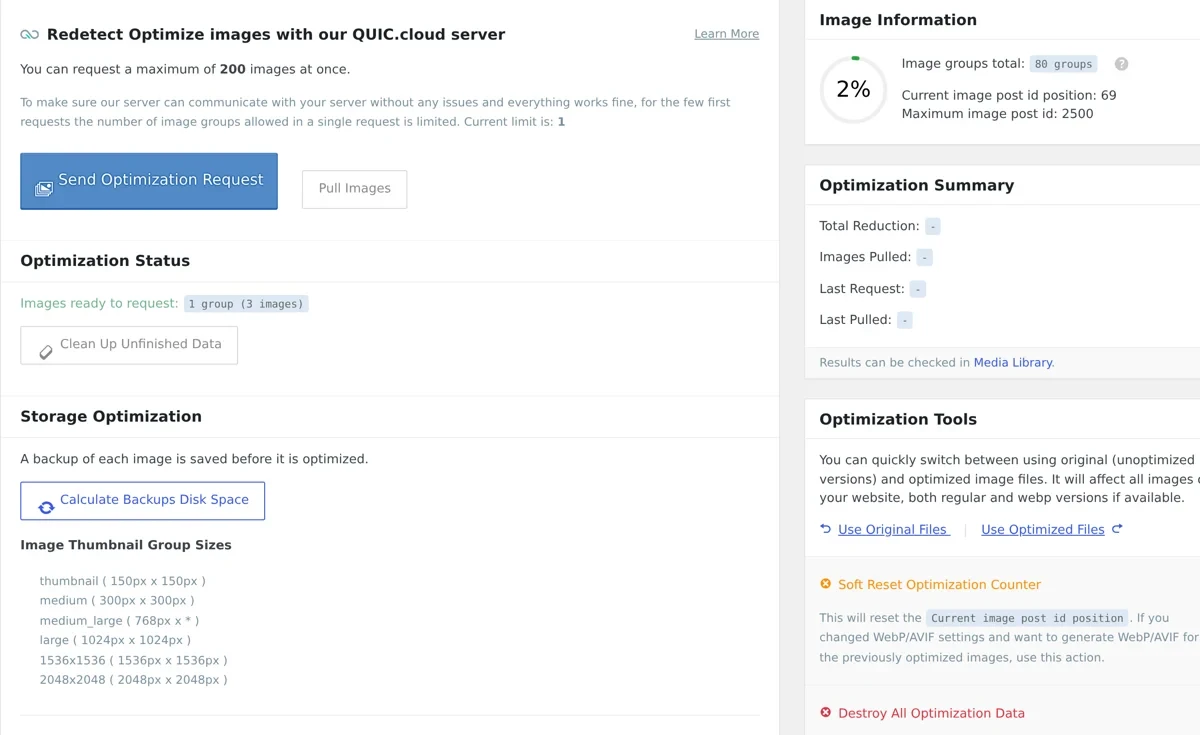
Task: Open the Media Library link
Action: point(1013,363)
